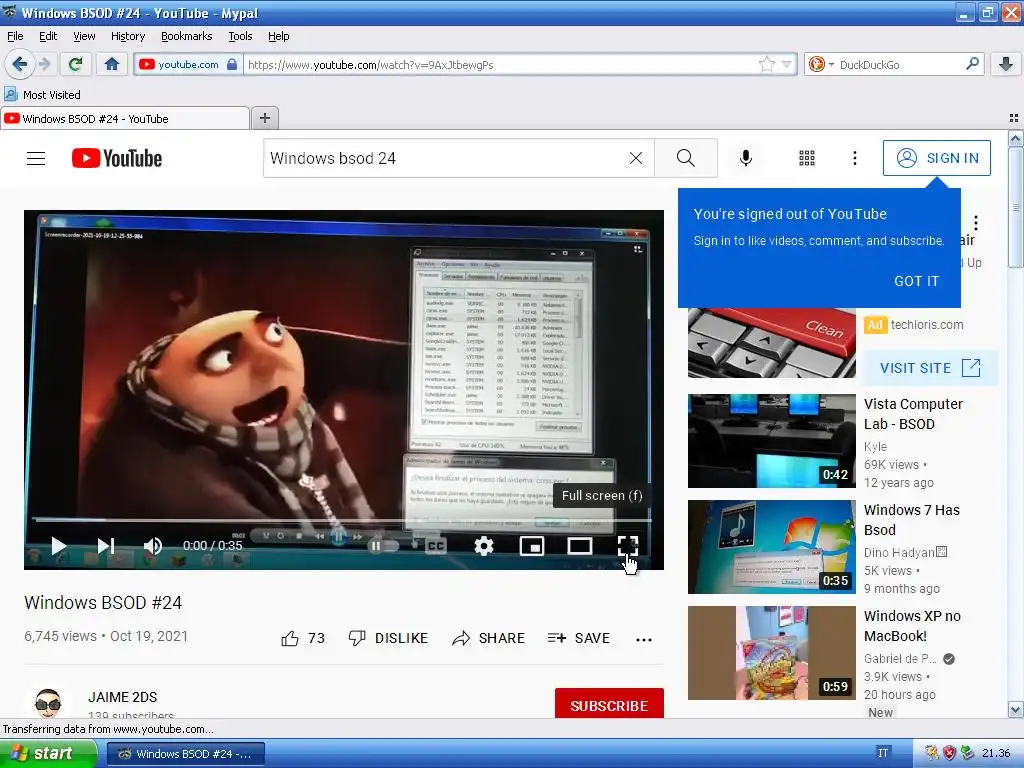
Task: Click the red SUBSCRIBE button
Action: (x=609, y=704)
